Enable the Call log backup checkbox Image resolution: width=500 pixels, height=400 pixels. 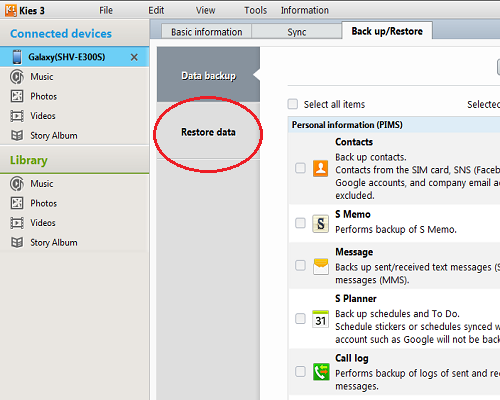pyautogui.click(x=300, y=371)
